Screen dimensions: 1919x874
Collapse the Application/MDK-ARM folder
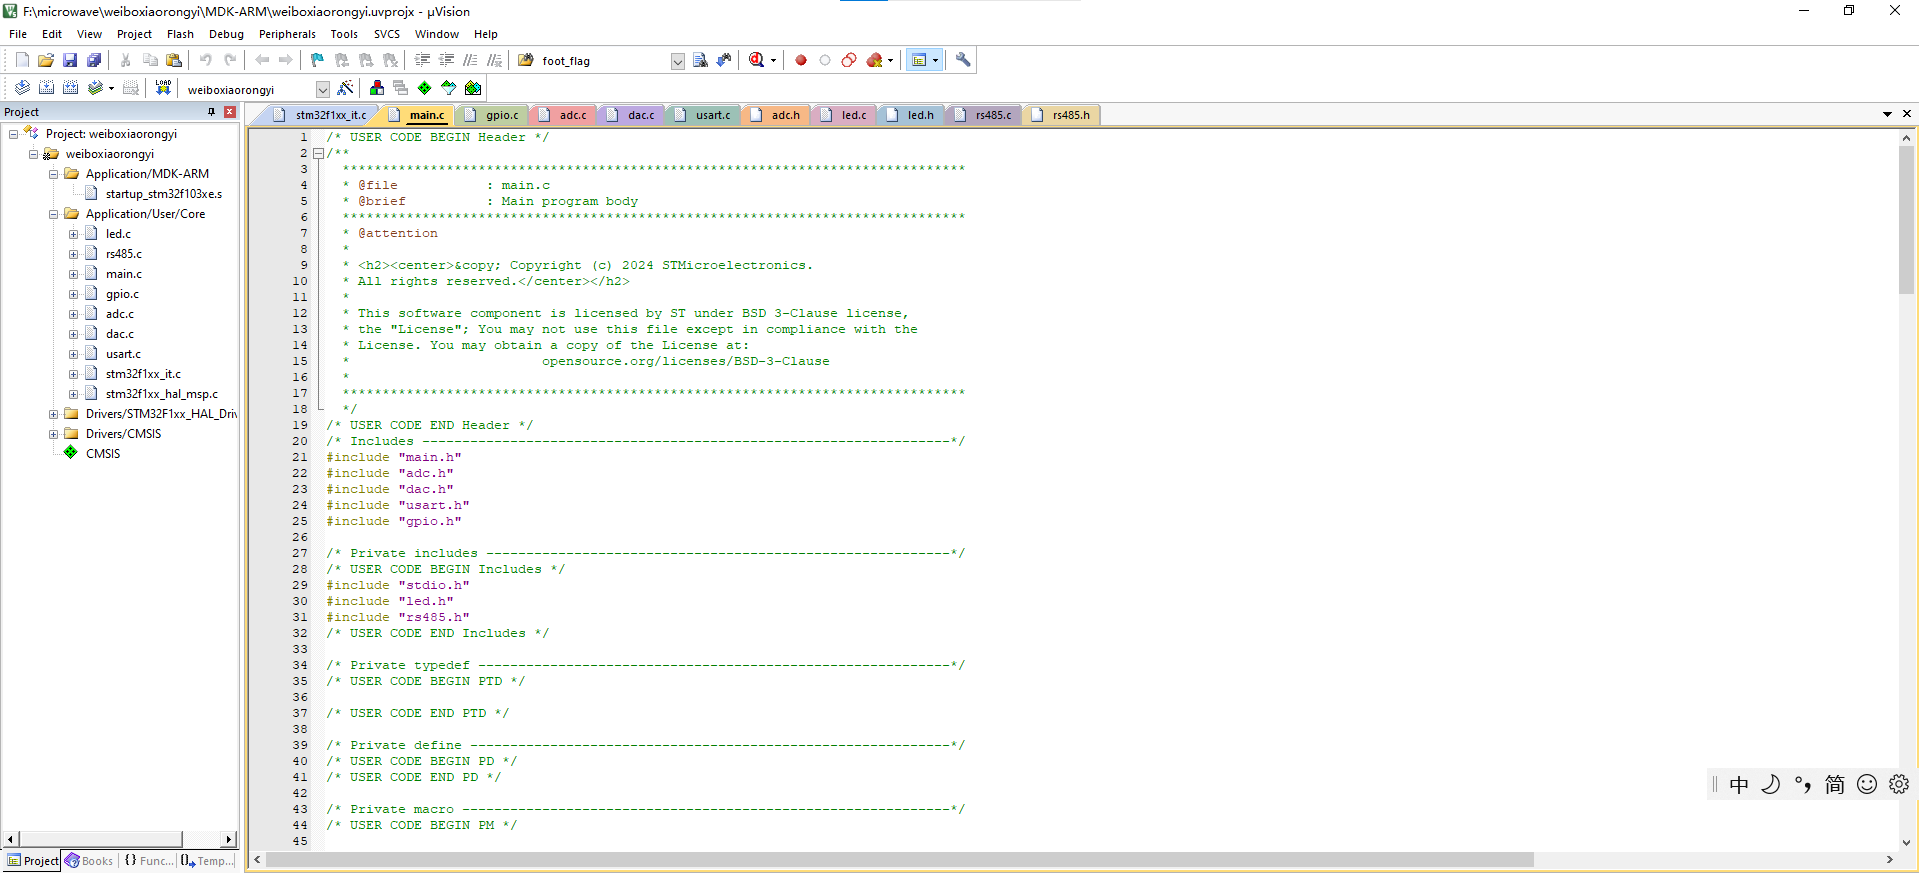[54, 174]
